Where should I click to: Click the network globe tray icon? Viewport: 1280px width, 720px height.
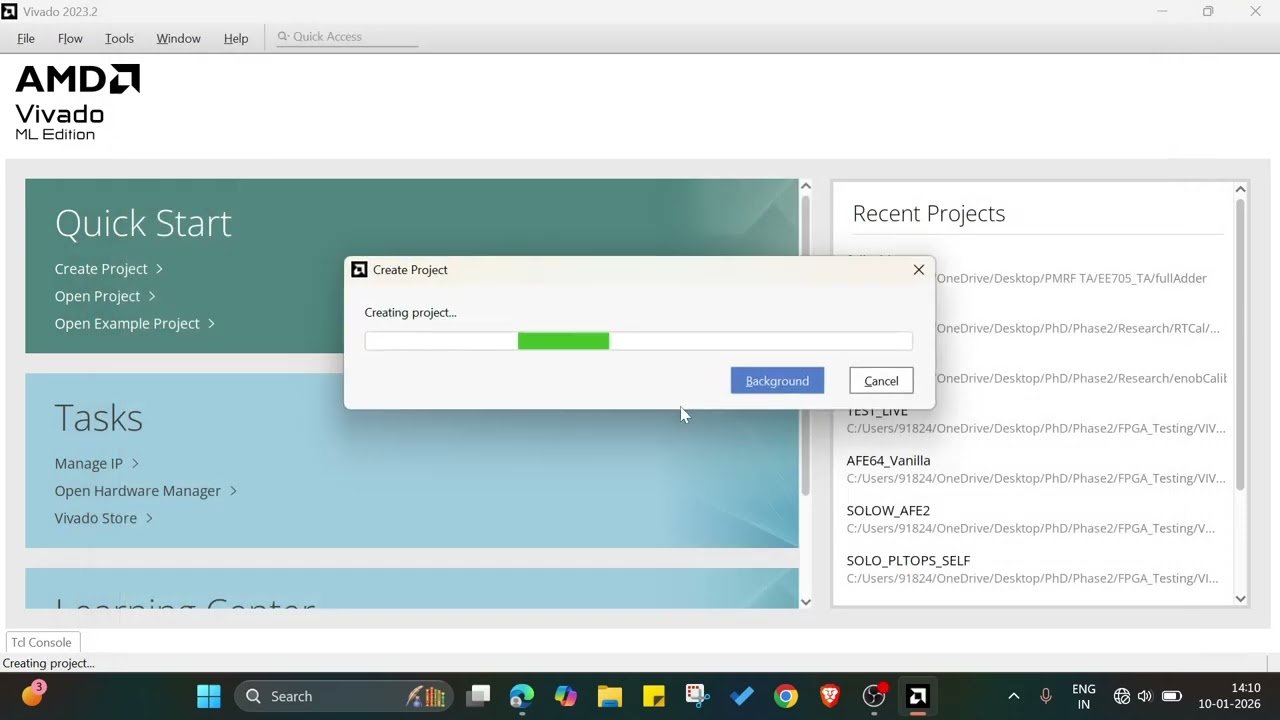pyautogui.click(x=1122, y=696)
